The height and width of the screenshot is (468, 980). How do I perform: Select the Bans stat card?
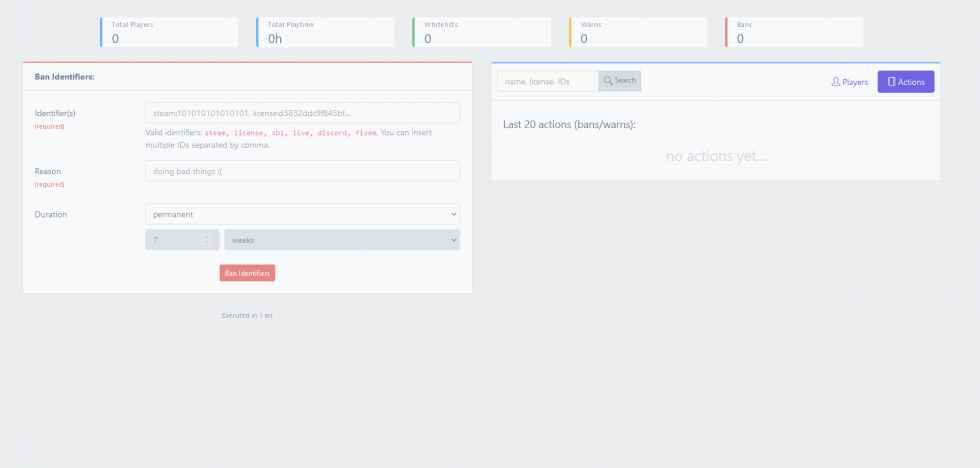794,32
